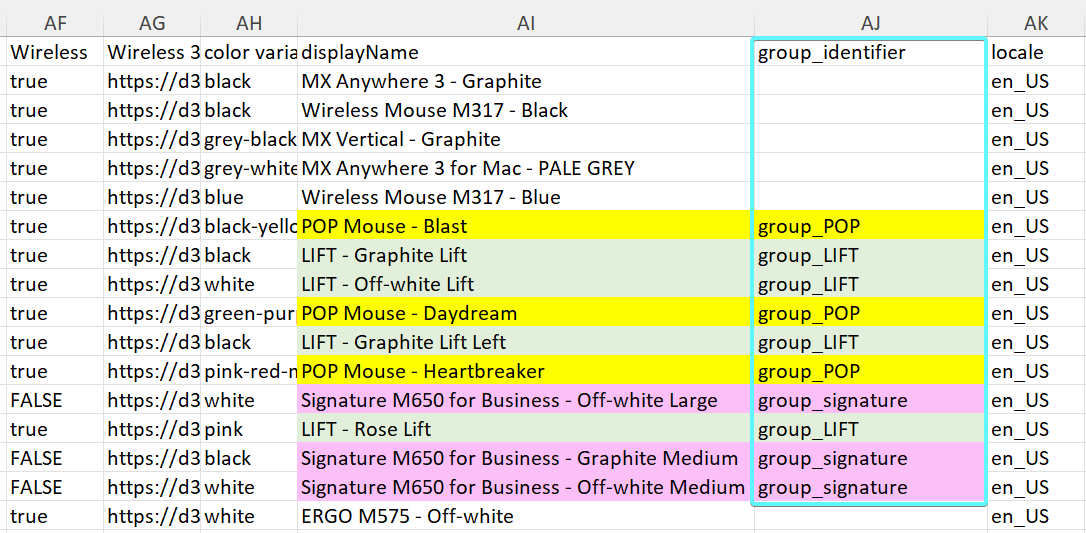Select column AI header

pyautogui.click(x=525, y=23)
